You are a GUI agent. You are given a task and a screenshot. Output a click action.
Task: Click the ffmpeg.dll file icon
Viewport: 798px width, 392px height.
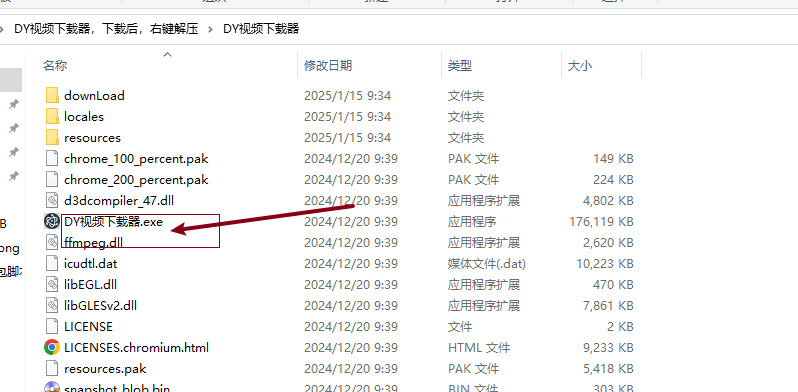point(52,242)
